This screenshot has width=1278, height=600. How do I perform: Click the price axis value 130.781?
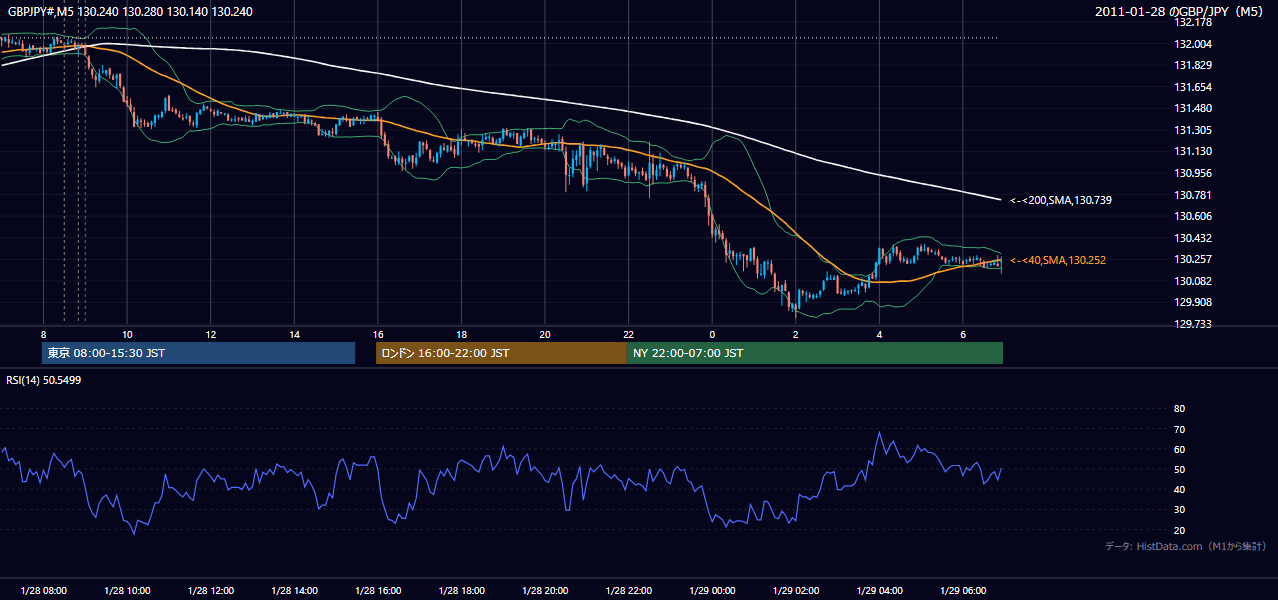(1193, 195)
